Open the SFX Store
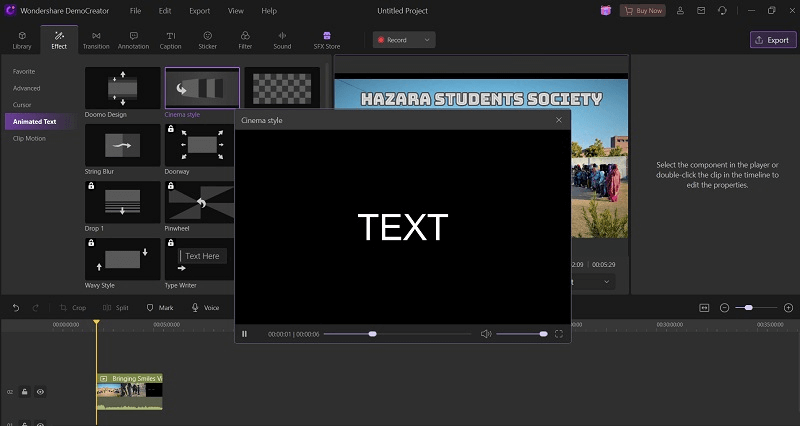 [327, 40]
